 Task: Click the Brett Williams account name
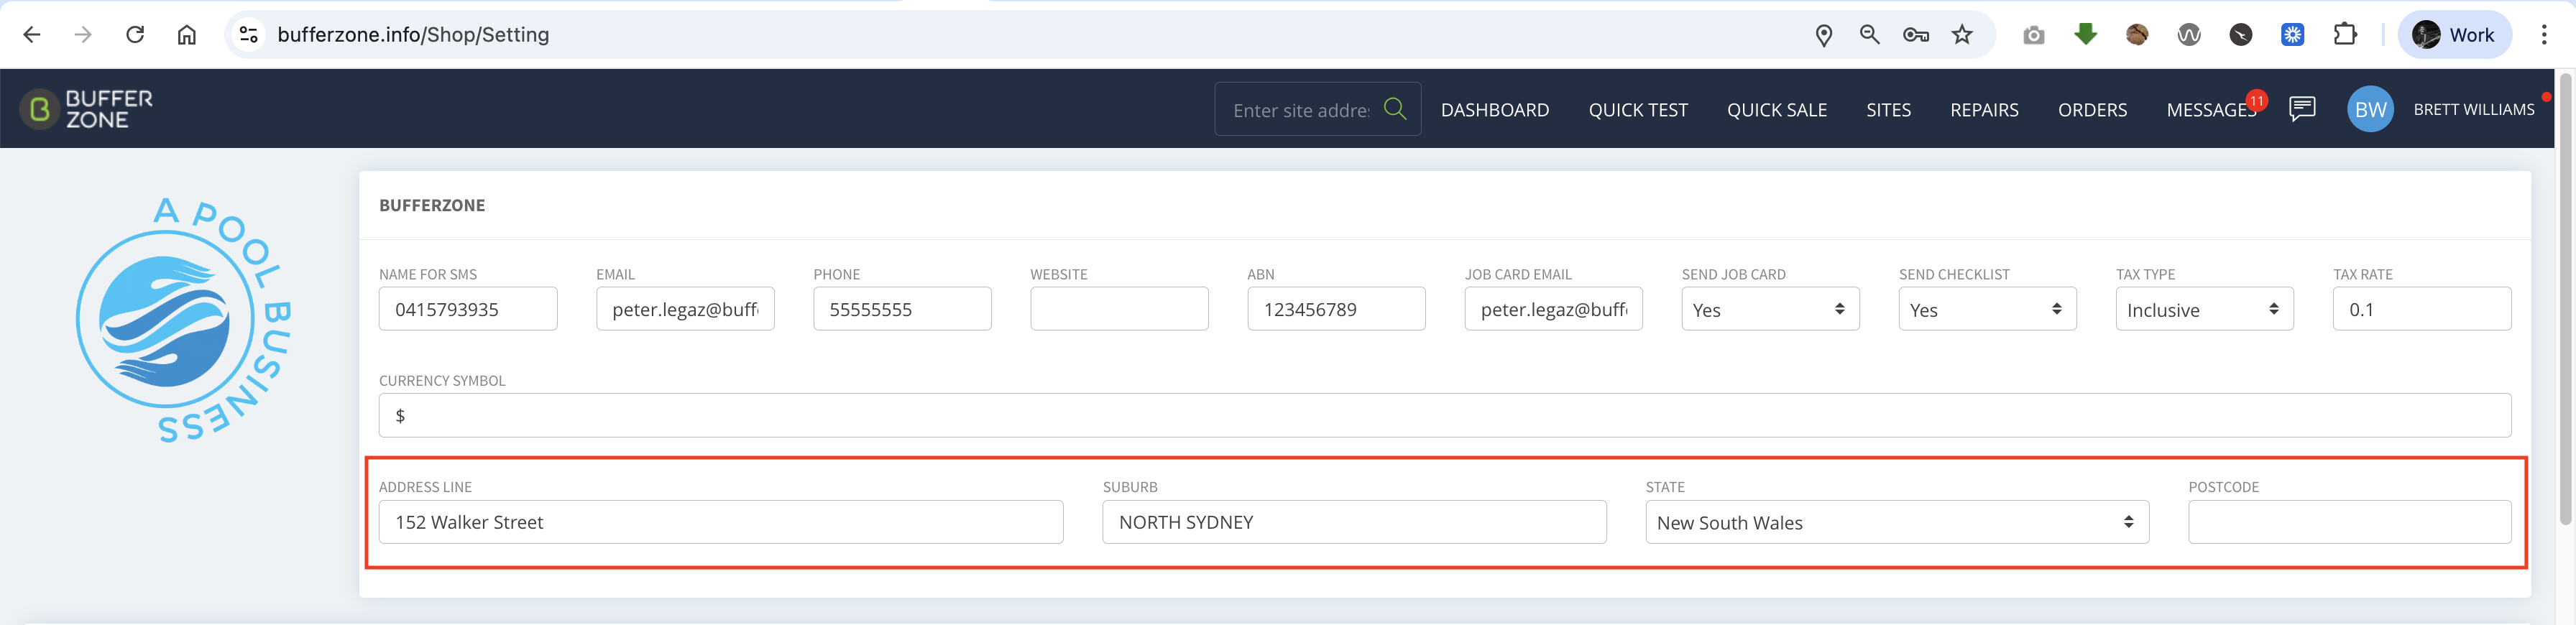[2473, 109]
